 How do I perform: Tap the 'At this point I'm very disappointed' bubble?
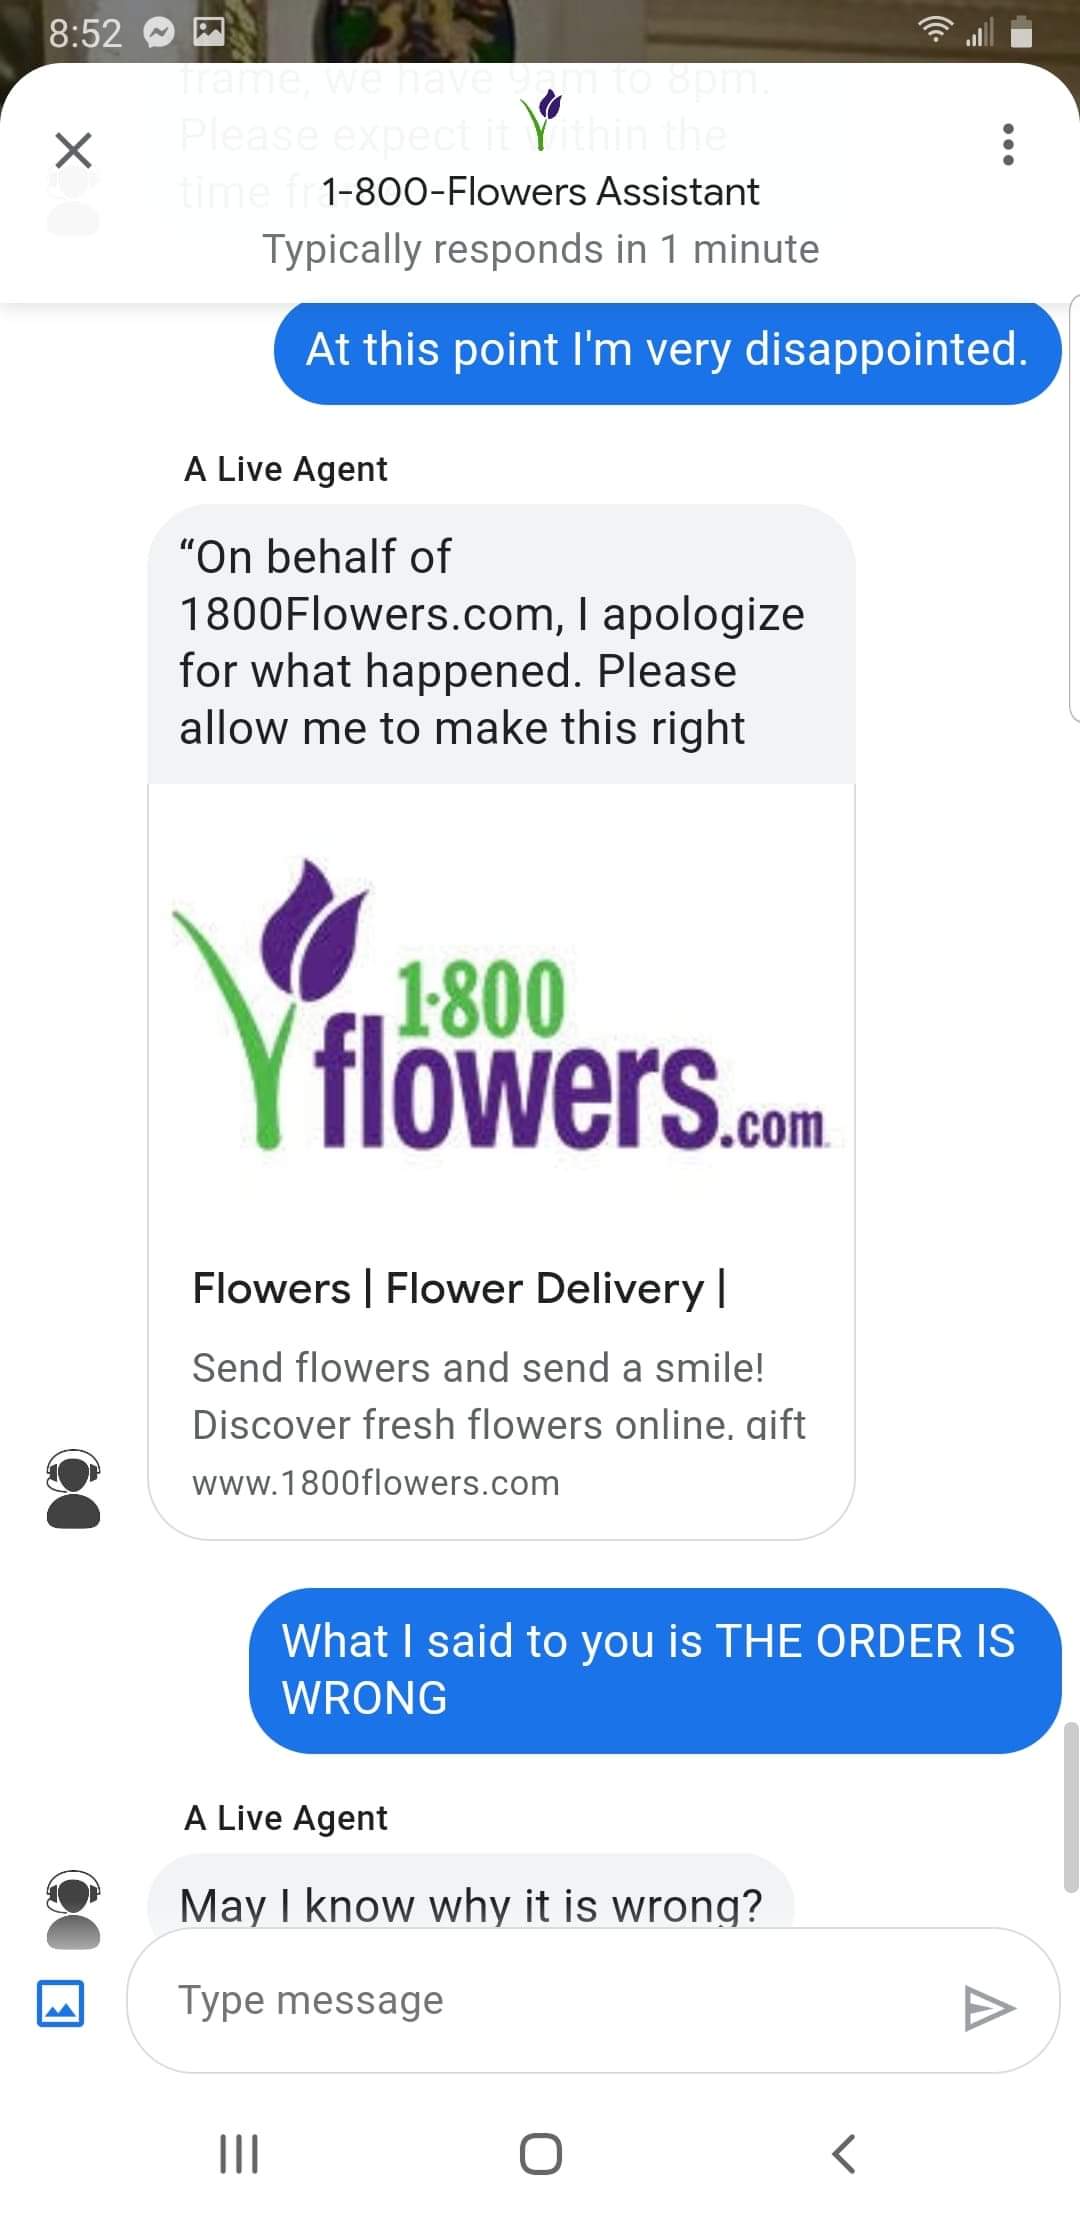(667, 351)
